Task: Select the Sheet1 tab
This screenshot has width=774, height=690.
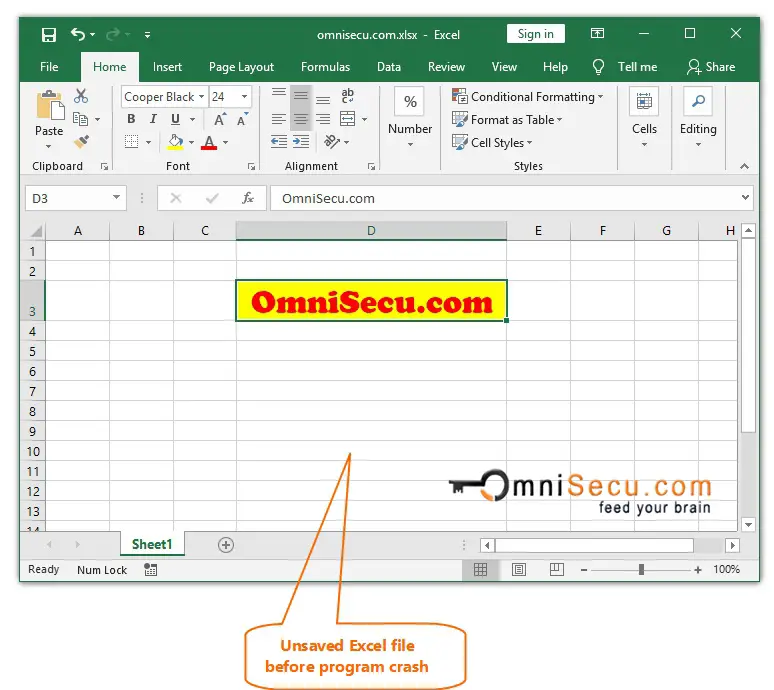Action: (x=152, y=544)
